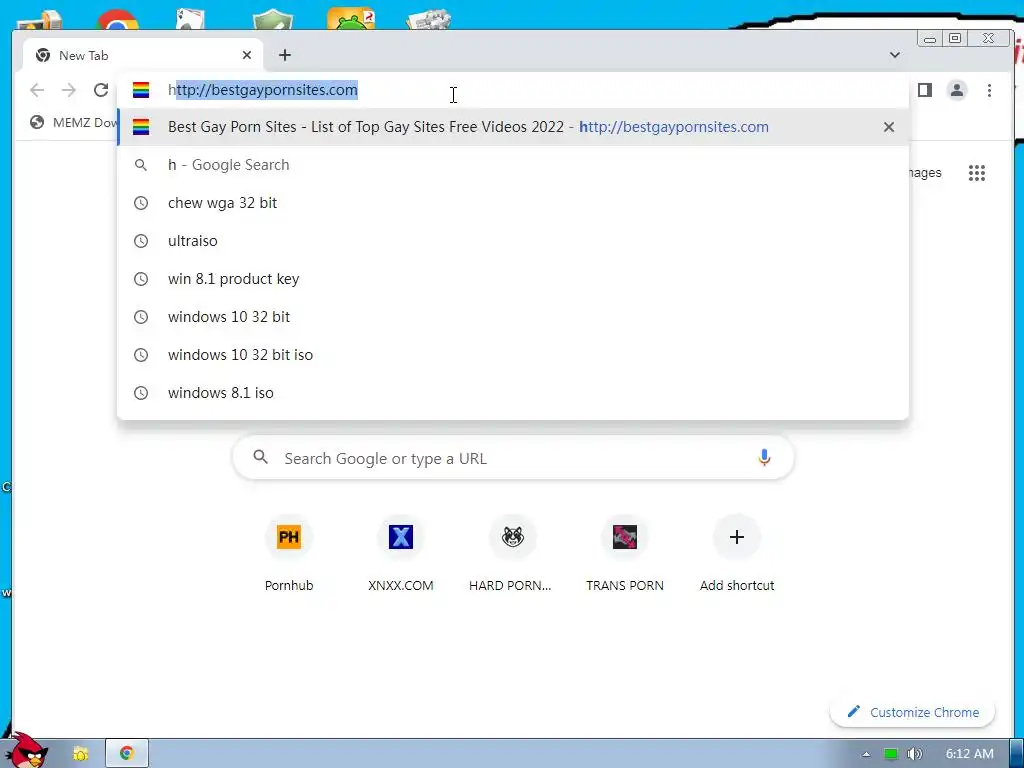The image size is (1024, 768).
Task: Show hidden tray icons arrow
Action: 866,754
